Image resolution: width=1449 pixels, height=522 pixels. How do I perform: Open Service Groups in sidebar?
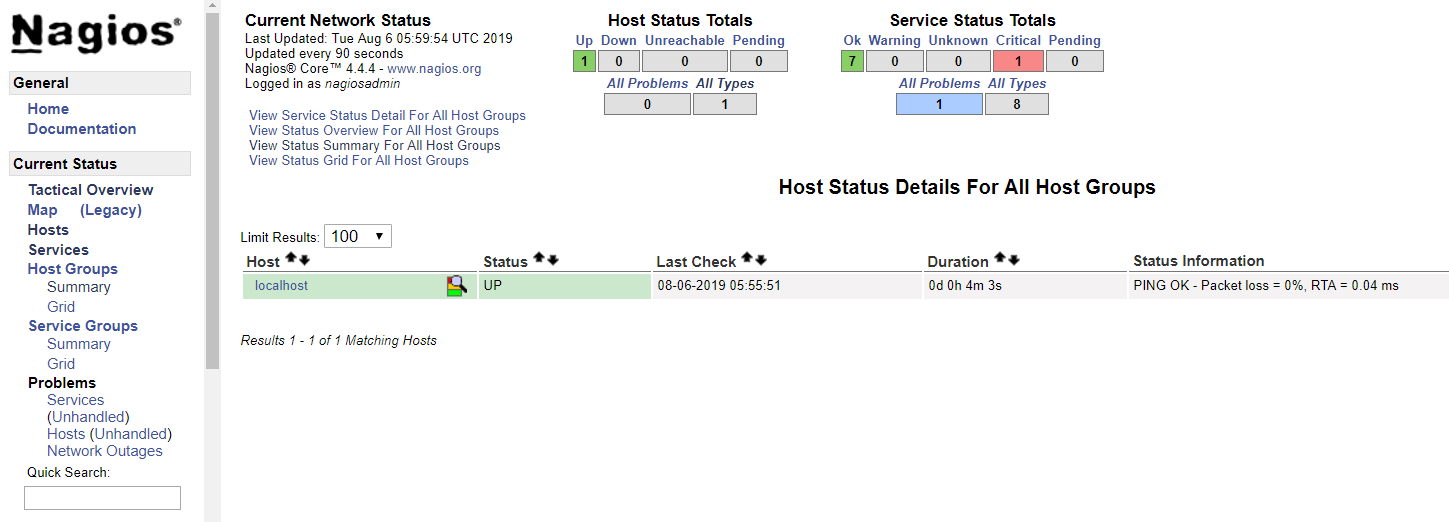pos(83,326)
